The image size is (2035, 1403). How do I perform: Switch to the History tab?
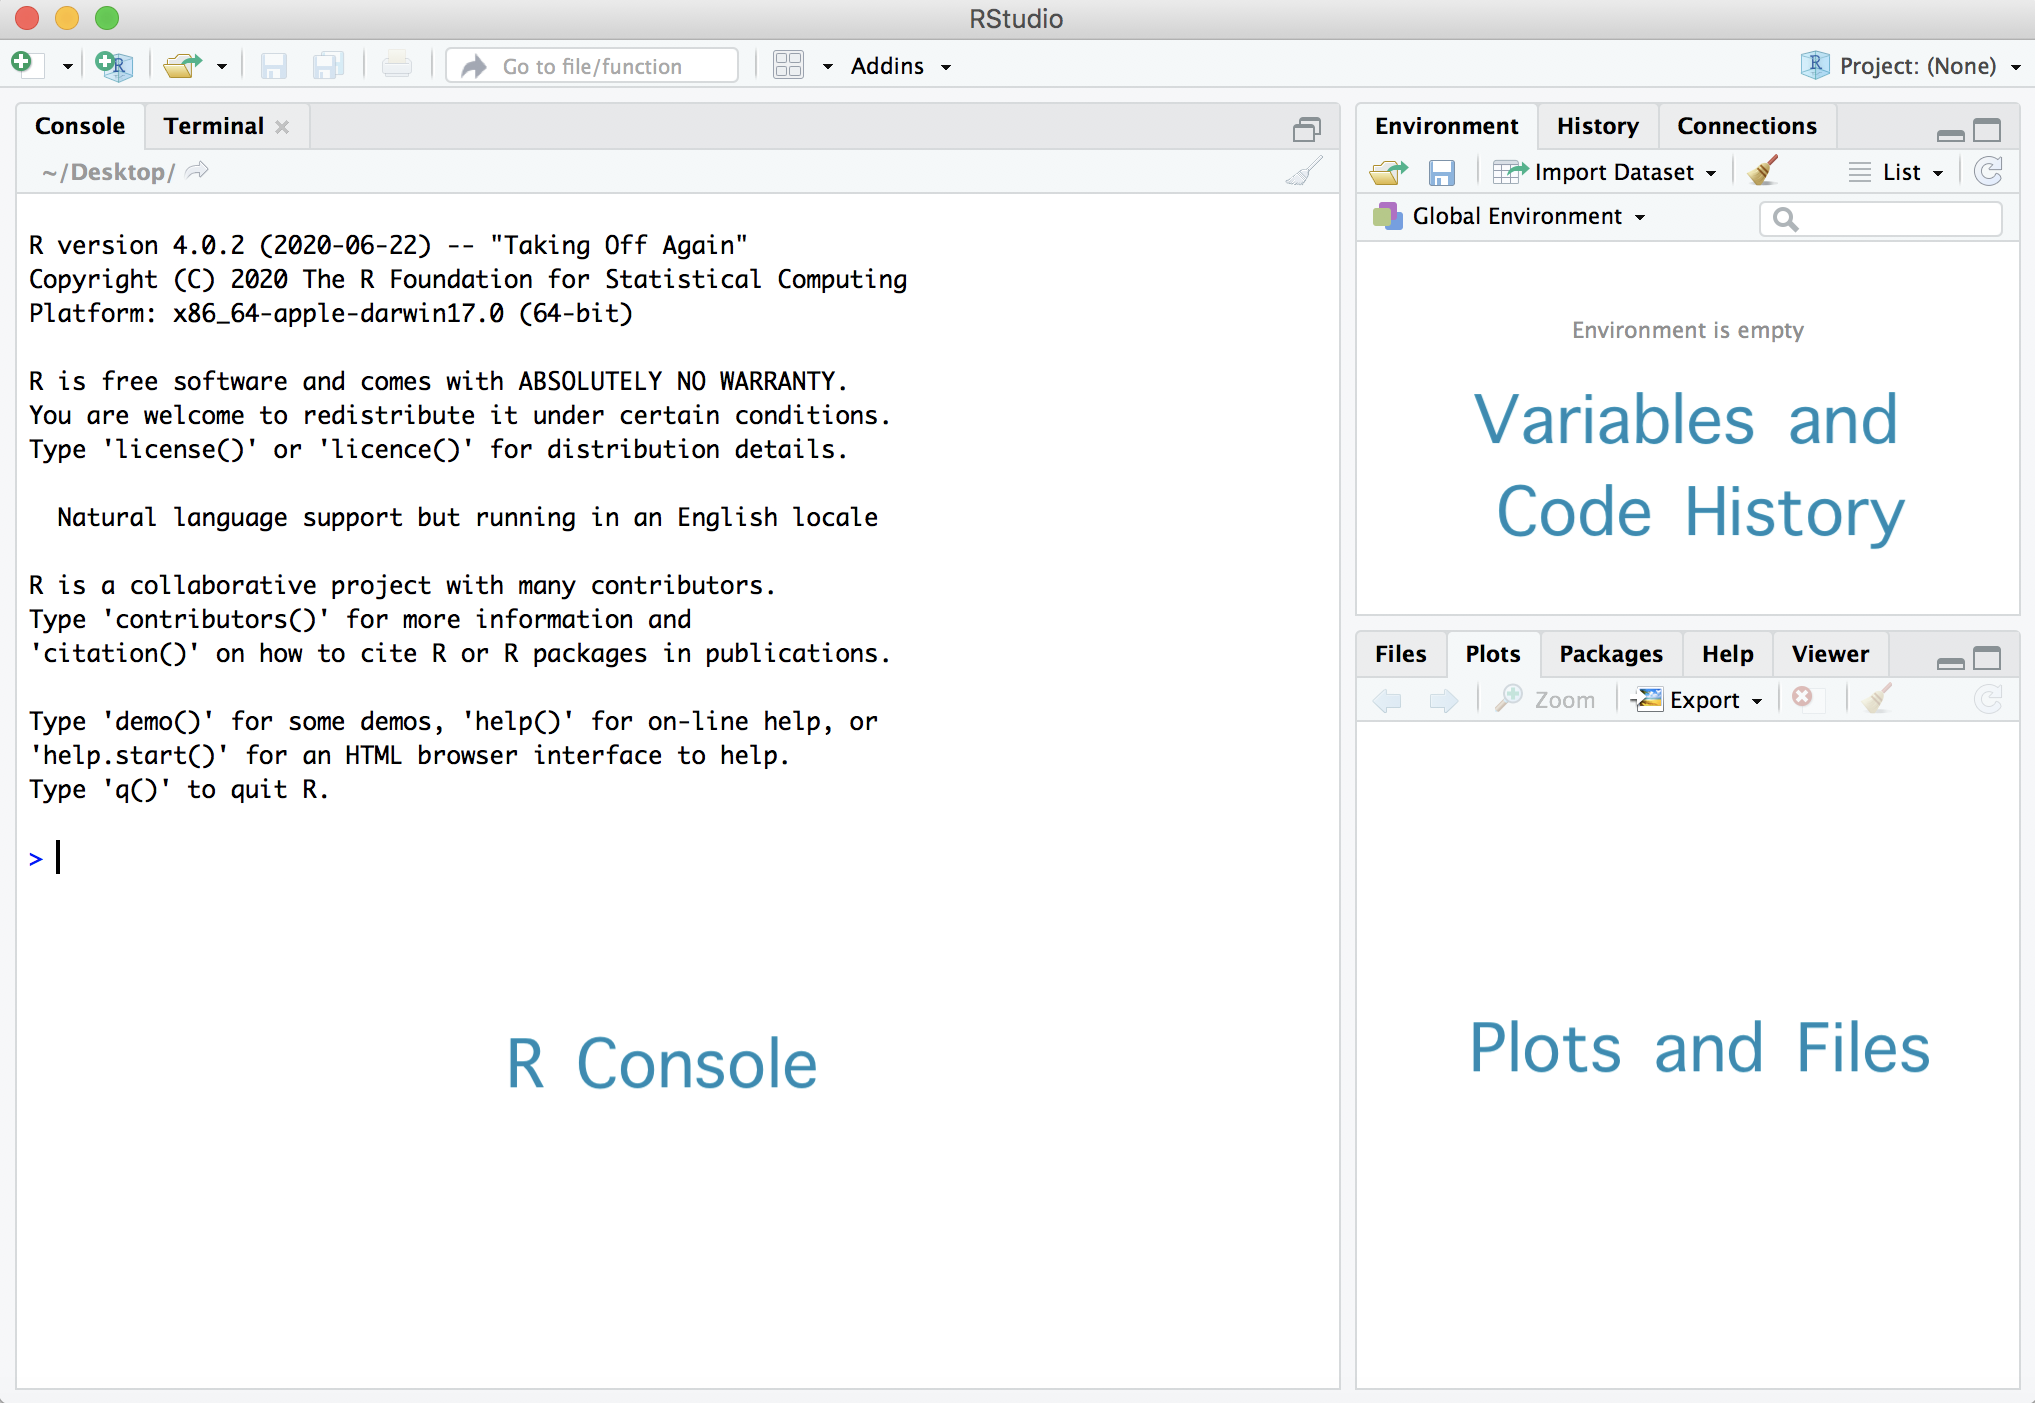coord(1597,126)
